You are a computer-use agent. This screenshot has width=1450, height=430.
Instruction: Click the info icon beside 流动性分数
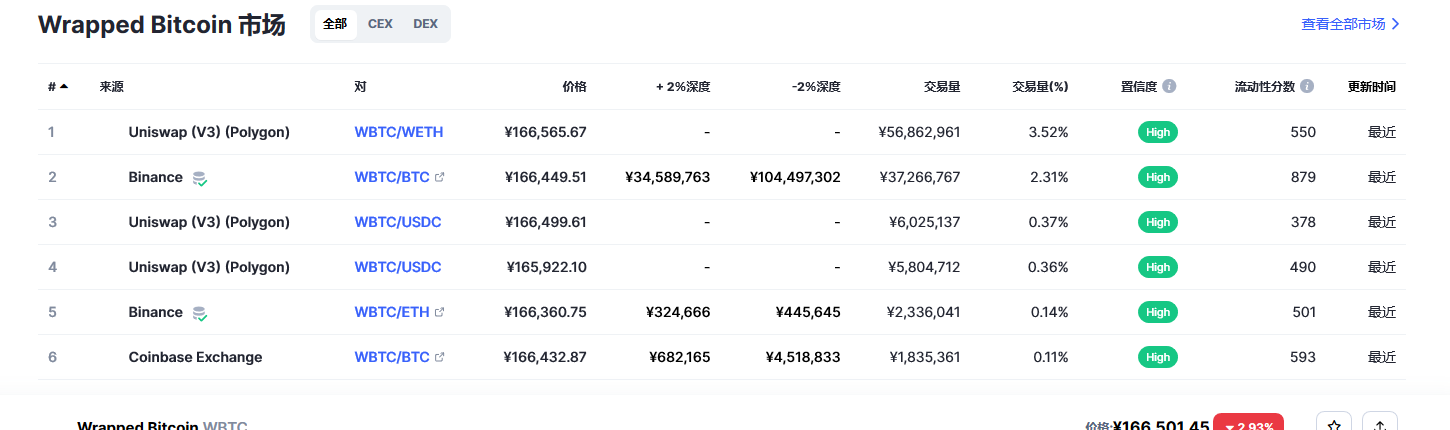pyautogui.click(x=1307, y=87)
